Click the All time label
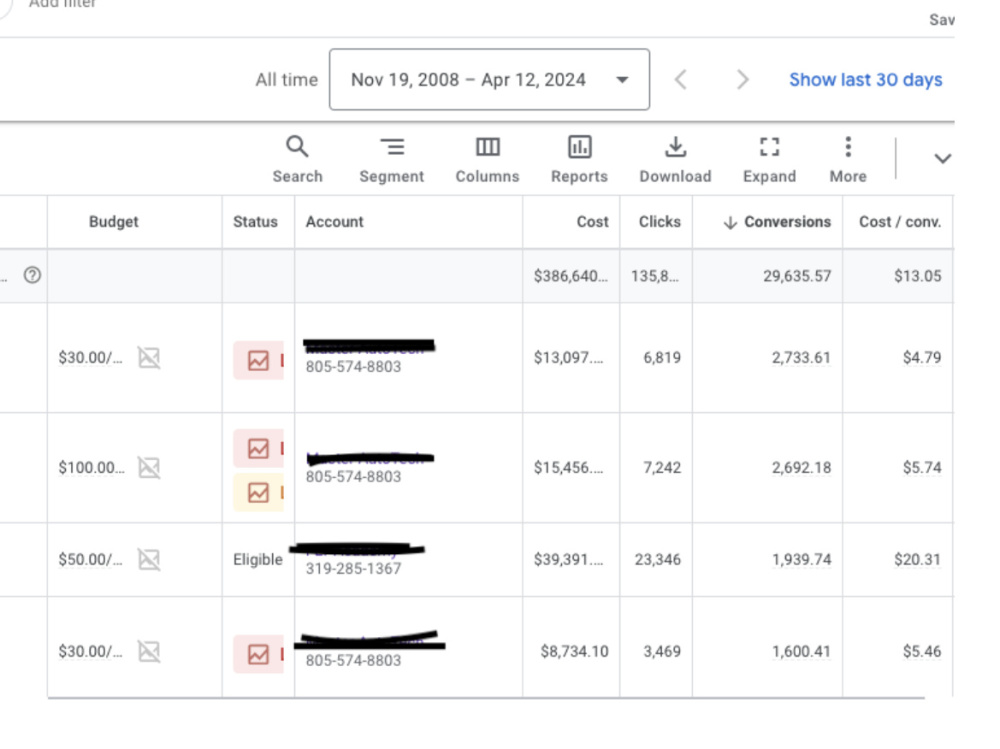 (x=286, y=80)
